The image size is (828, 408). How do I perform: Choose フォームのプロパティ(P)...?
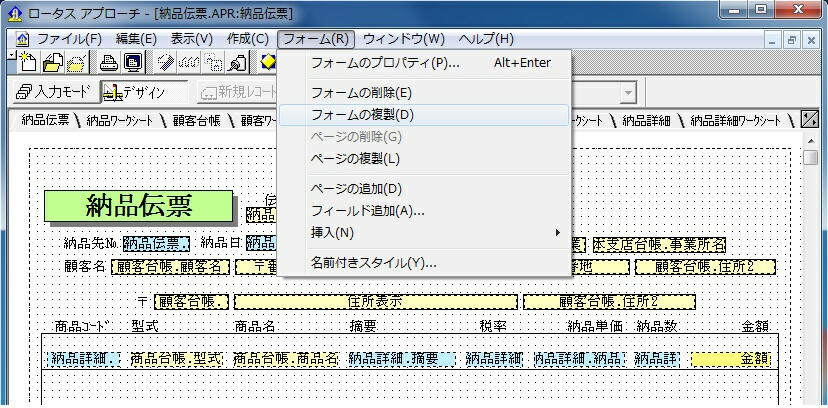point(424,63)
